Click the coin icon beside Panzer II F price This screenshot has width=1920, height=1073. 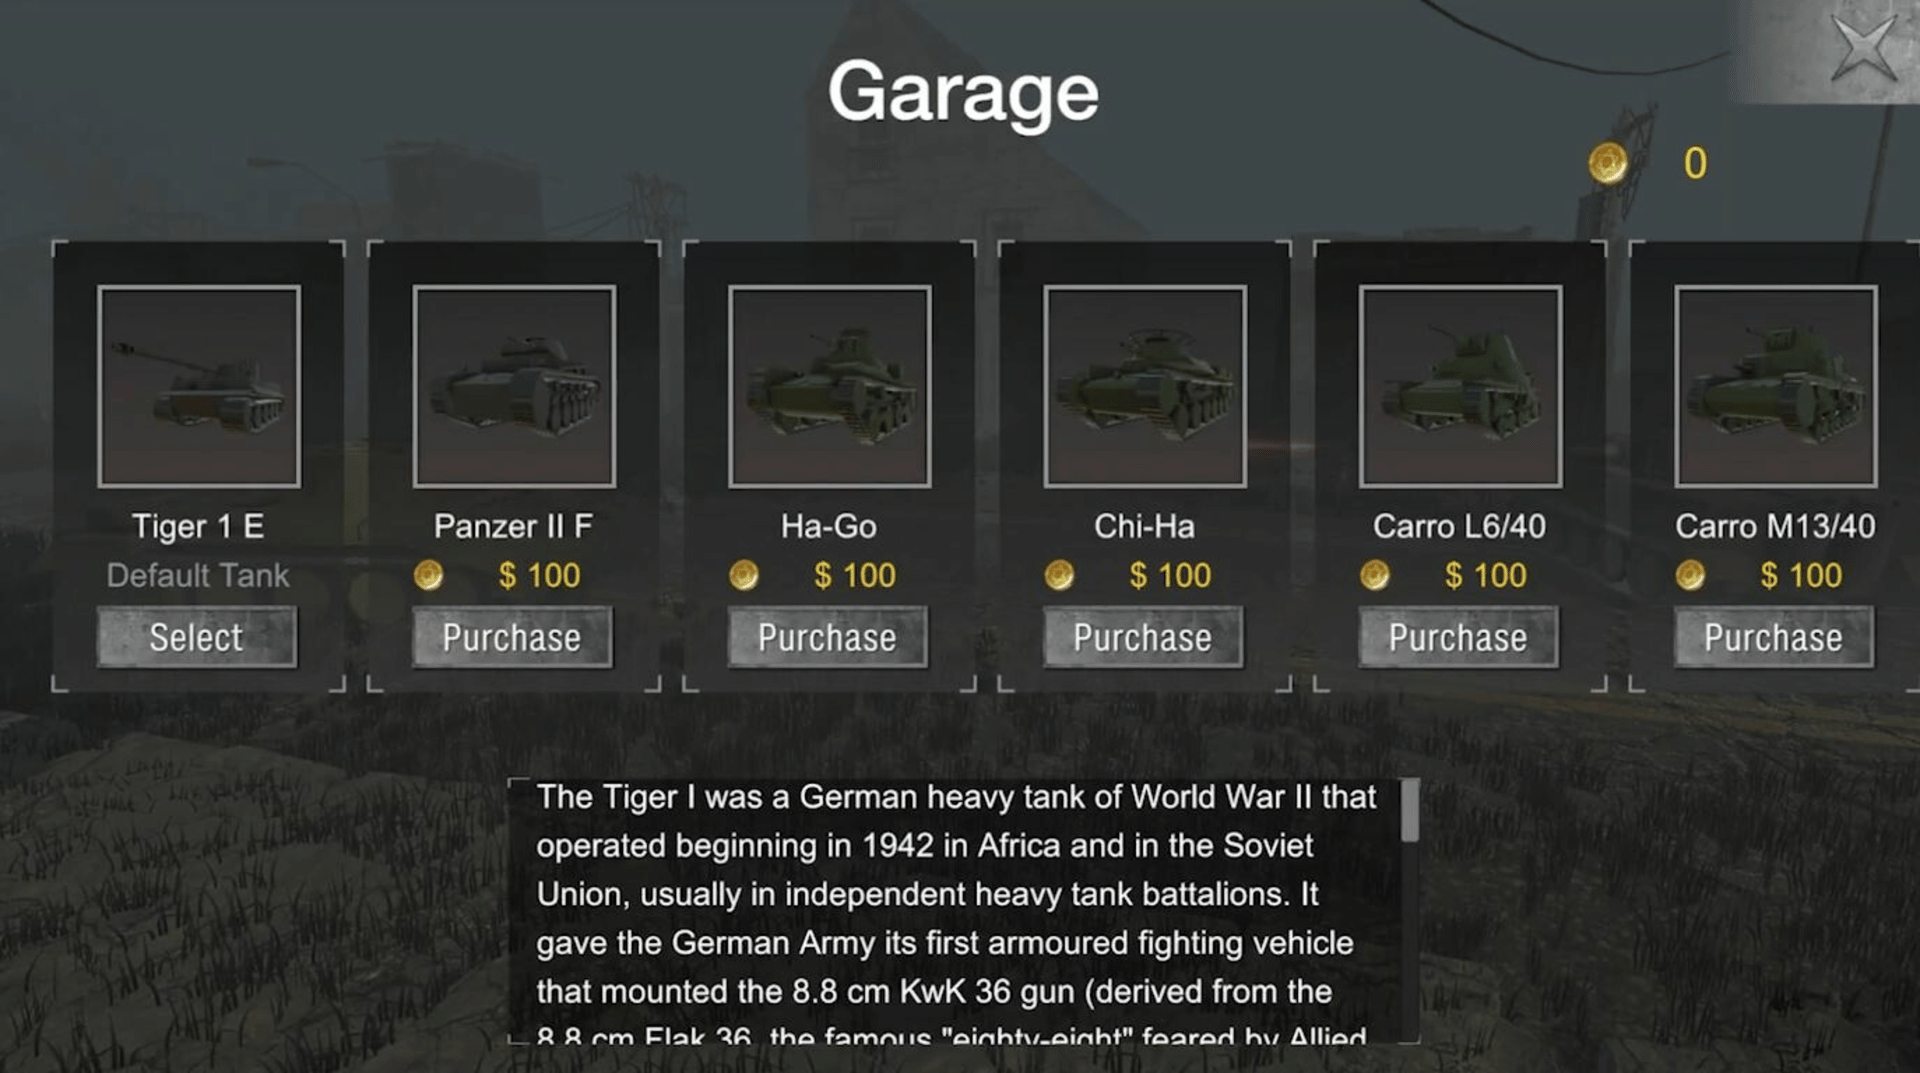coord(429,575)
